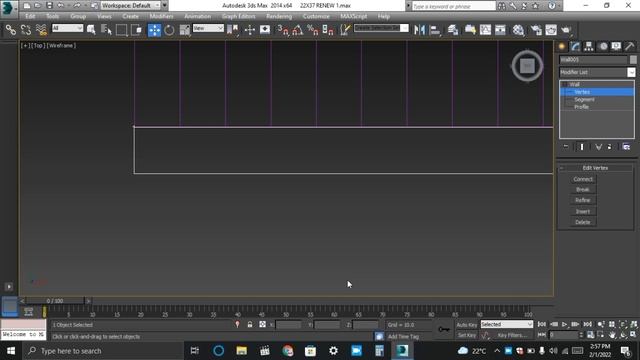Toggle the Selection Lock icon
This screenshot has height=360, width=640.
(250, 325)
